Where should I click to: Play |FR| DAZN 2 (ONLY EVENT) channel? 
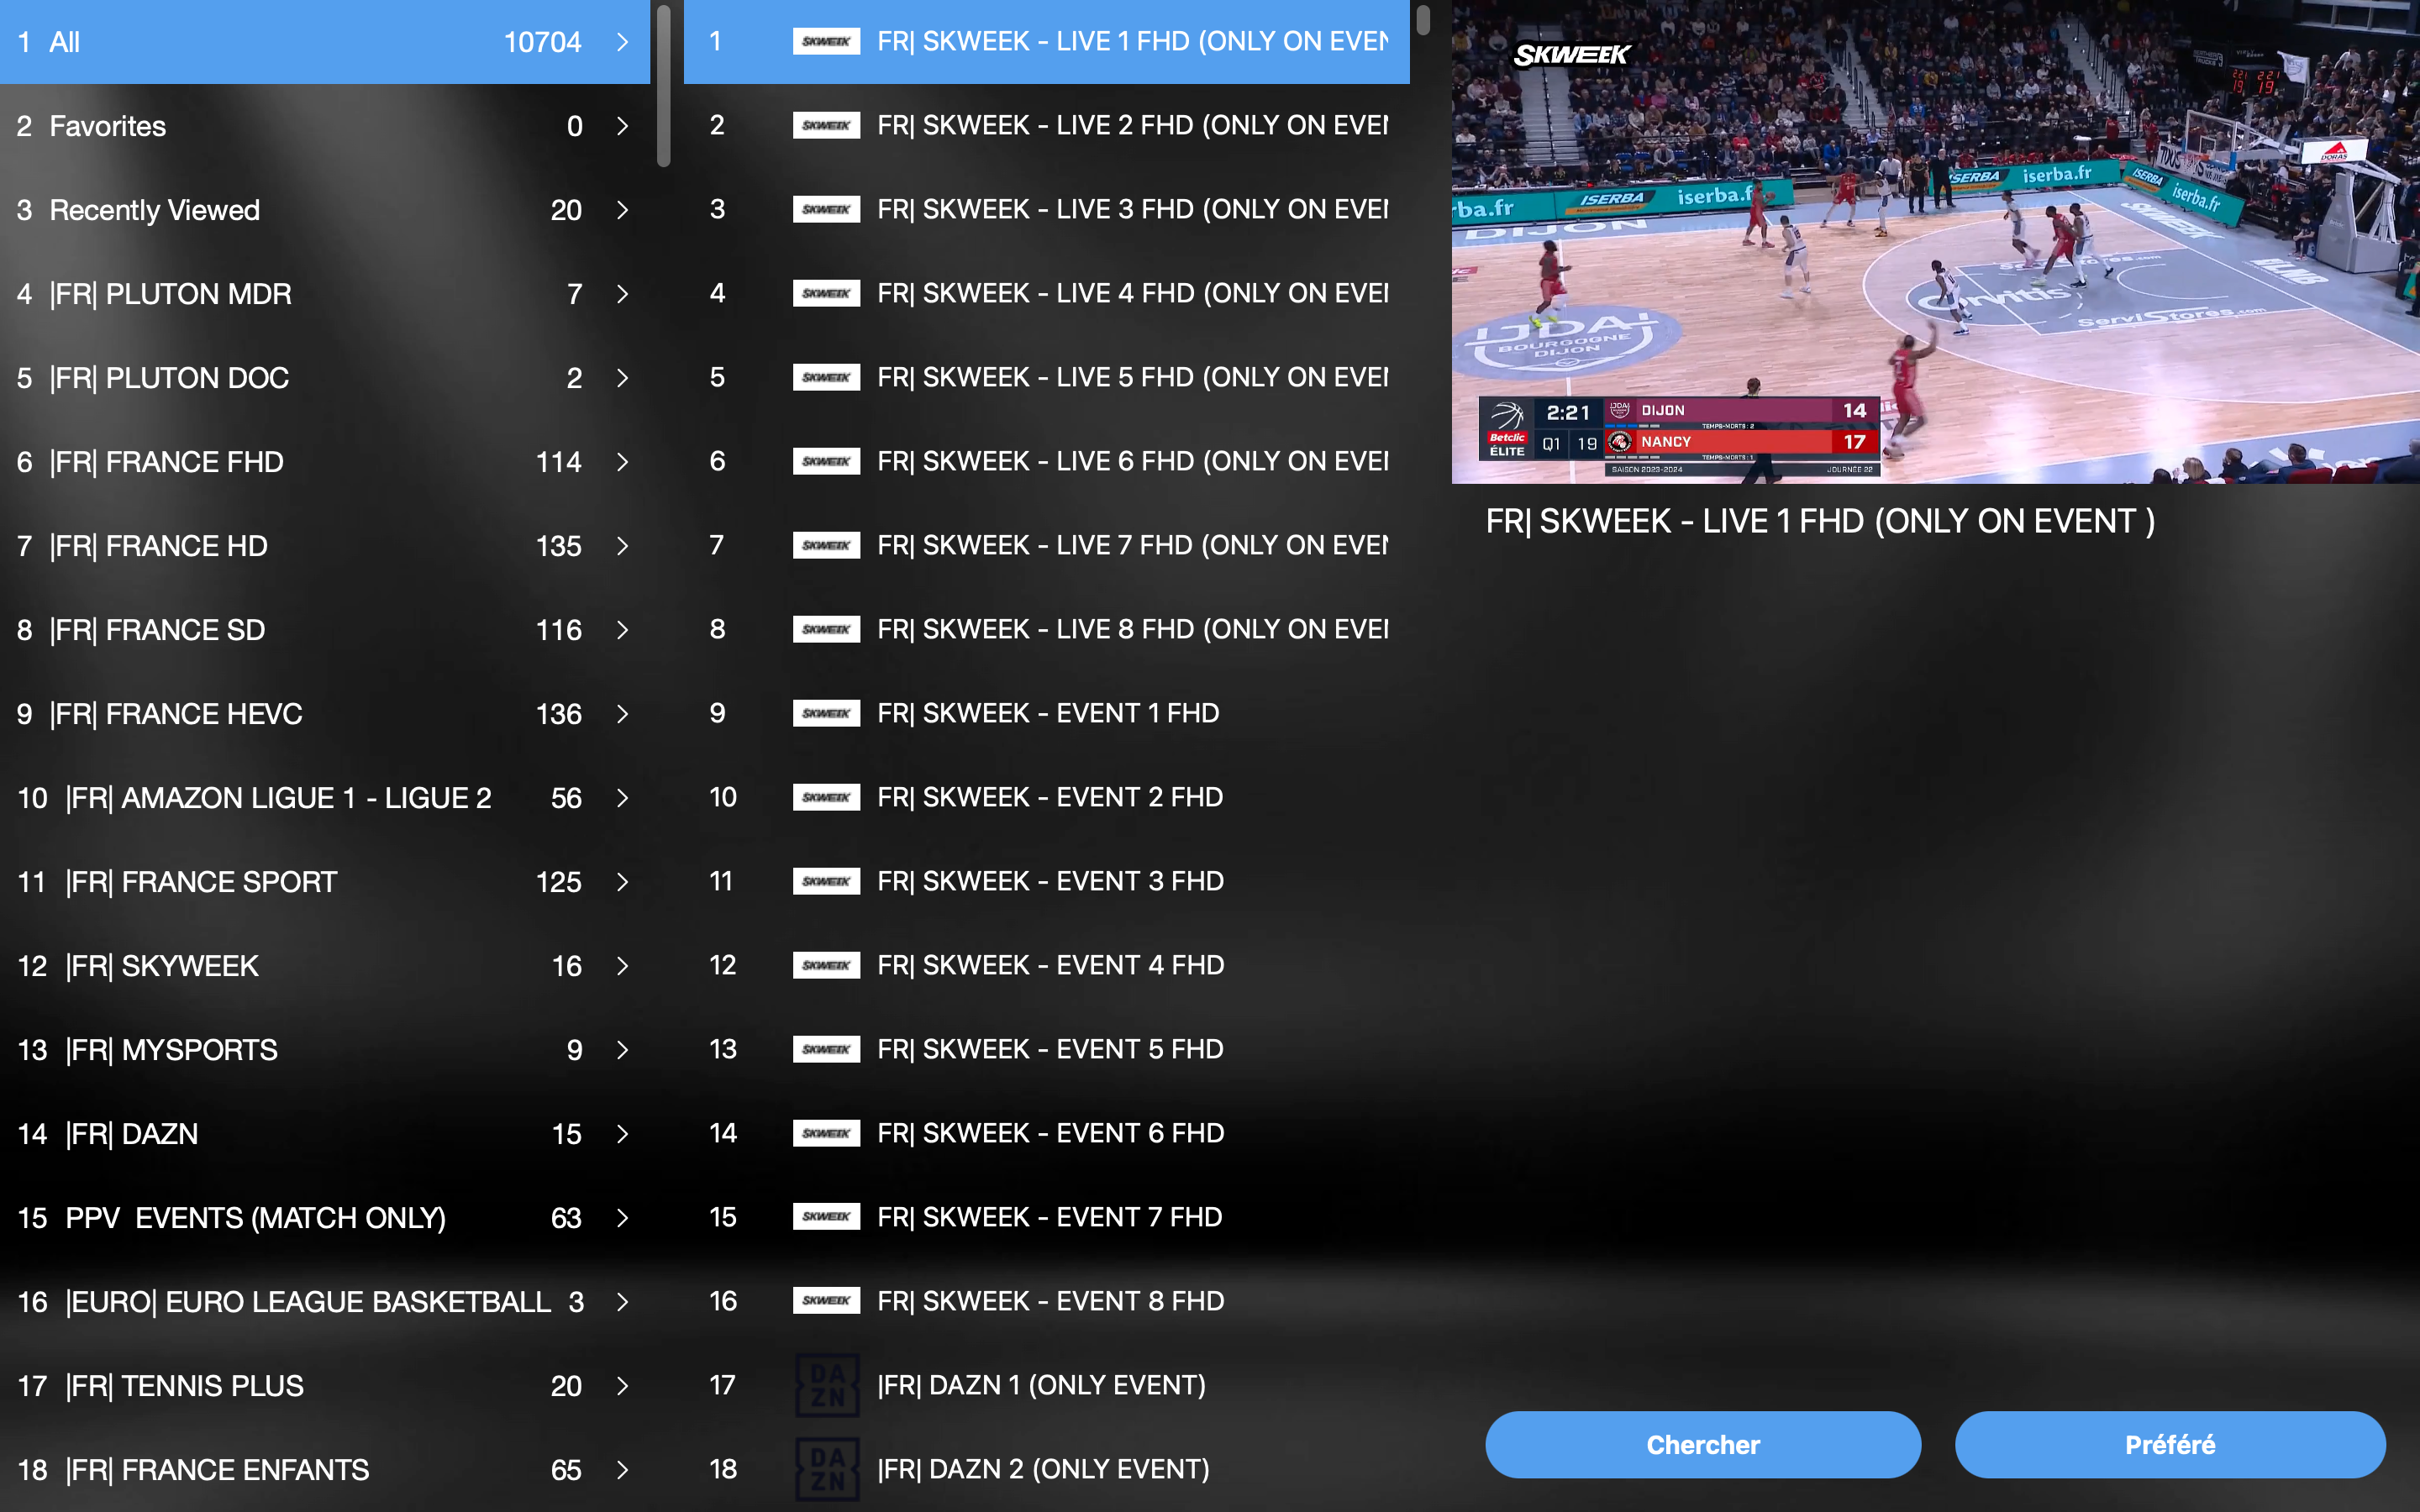[1047, 1469]
